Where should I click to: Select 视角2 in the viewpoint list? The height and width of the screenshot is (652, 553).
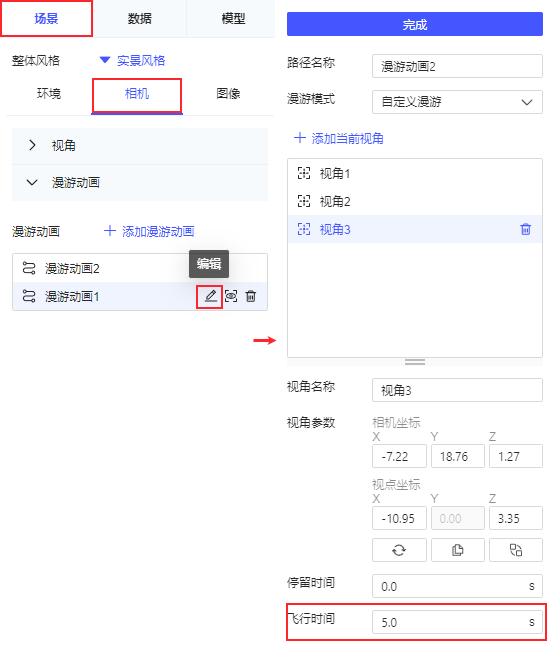415,201
